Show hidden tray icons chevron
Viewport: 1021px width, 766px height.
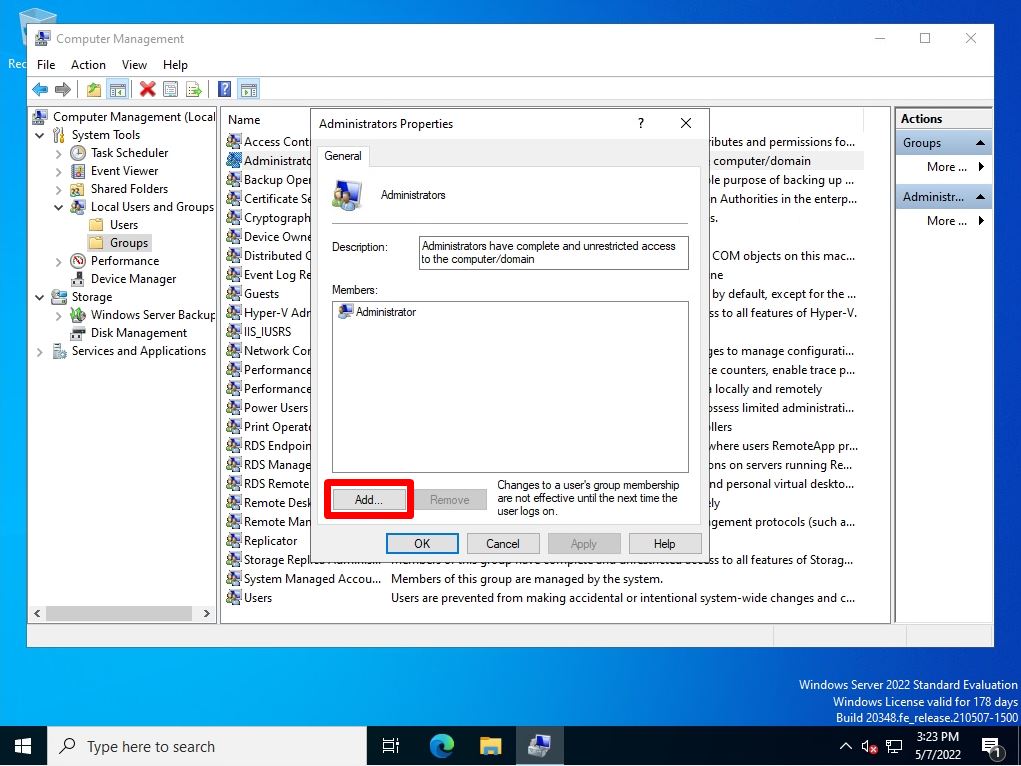point(845,746)
